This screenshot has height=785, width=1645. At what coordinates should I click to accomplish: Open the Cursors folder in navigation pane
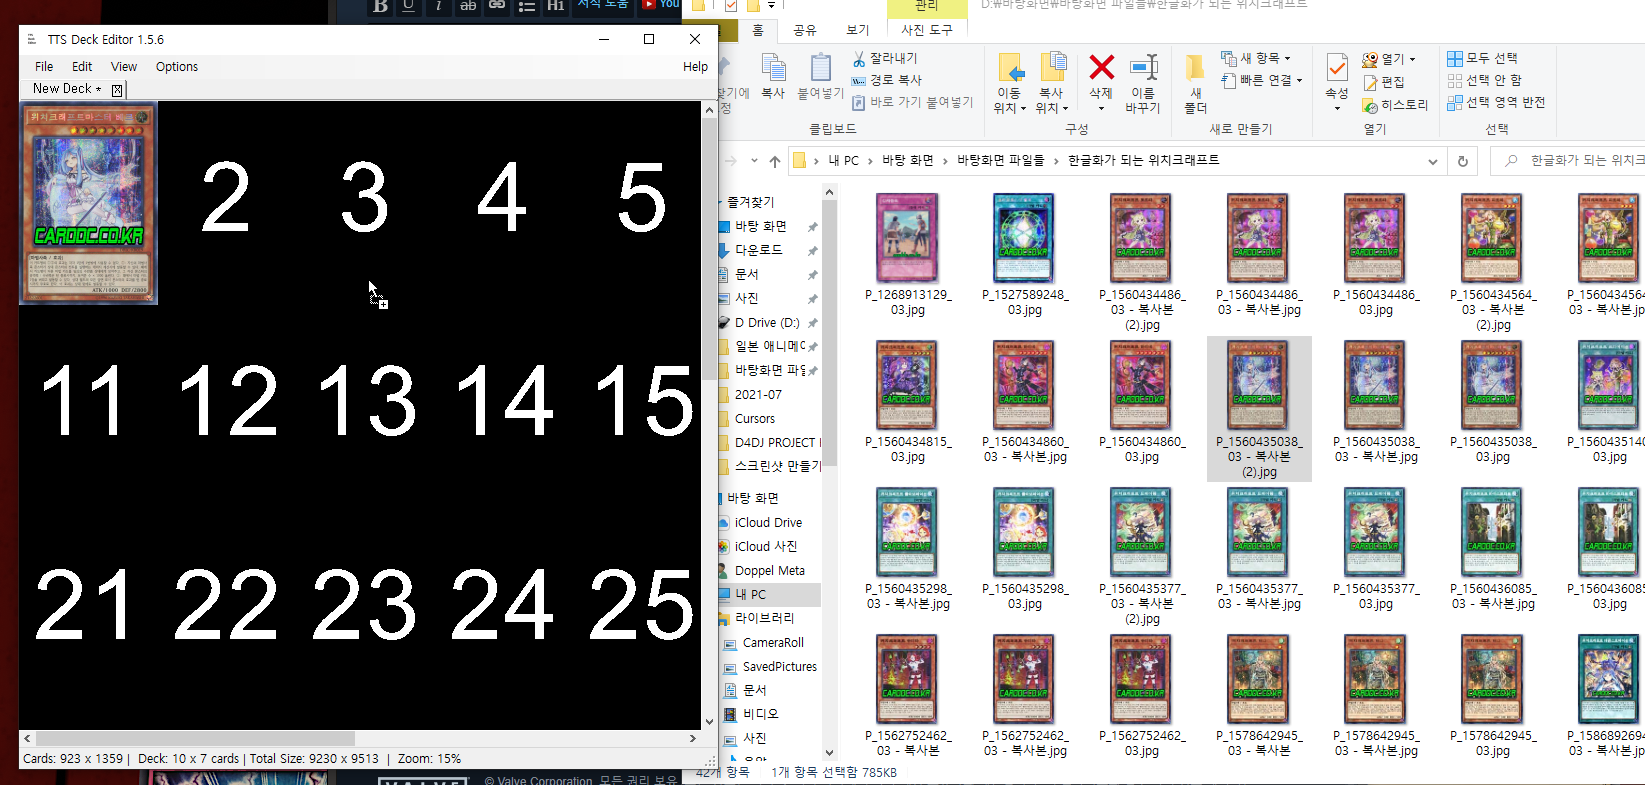coord(755,419)
